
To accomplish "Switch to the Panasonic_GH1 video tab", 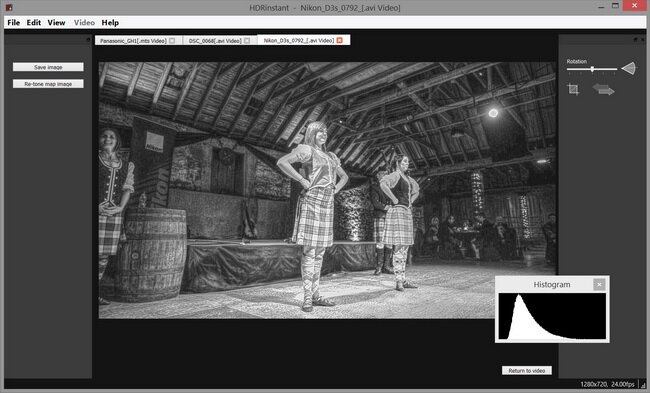I will 133,41.
